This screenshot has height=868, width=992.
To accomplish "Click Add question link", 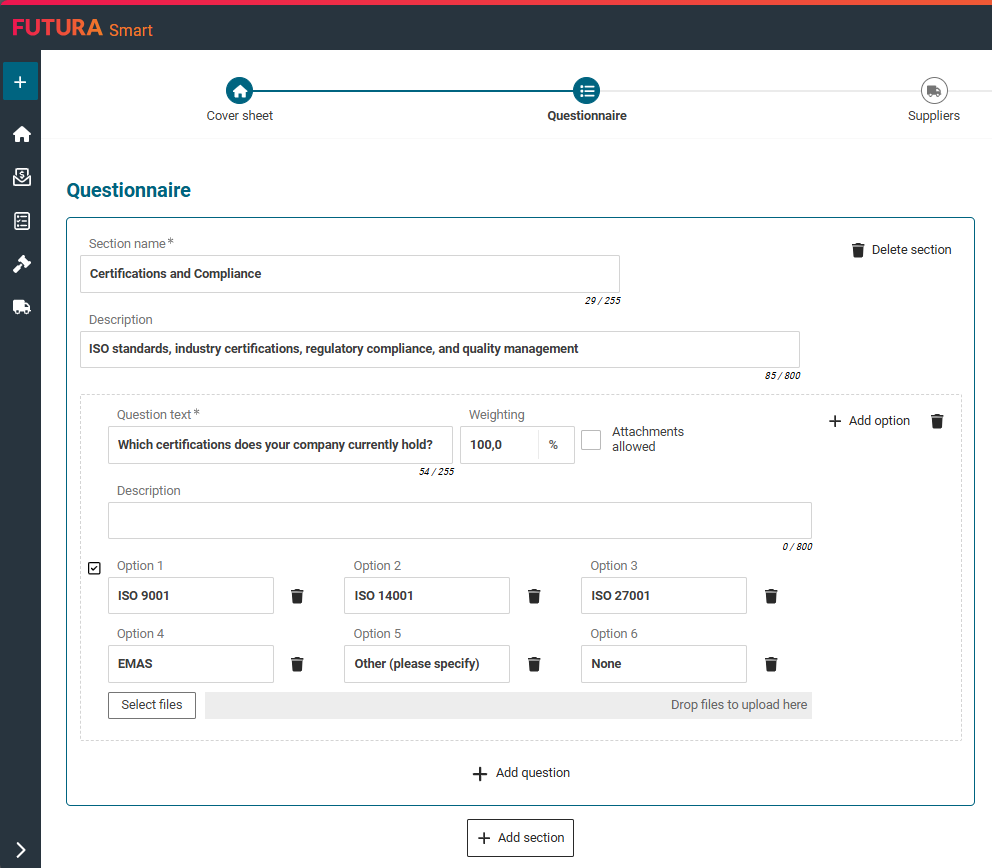I will (x=521, y=773).
